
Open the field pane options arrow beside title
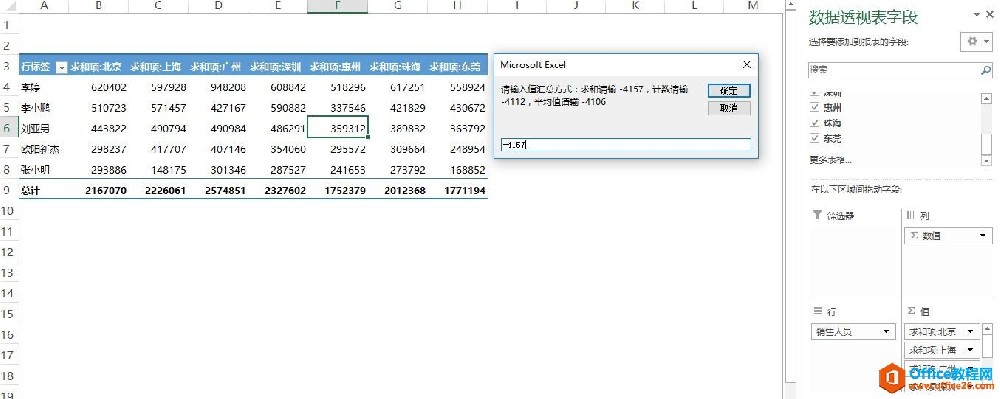tap(976, 15)
